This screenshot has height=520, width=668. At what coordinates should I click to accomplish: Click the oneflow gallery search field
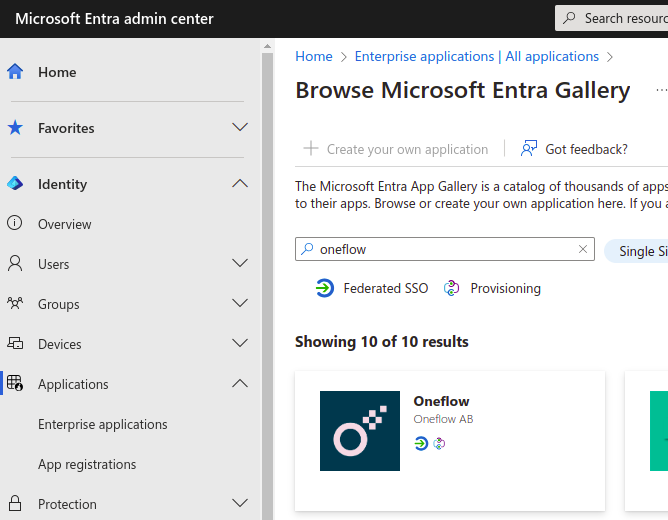click(445, 249)
